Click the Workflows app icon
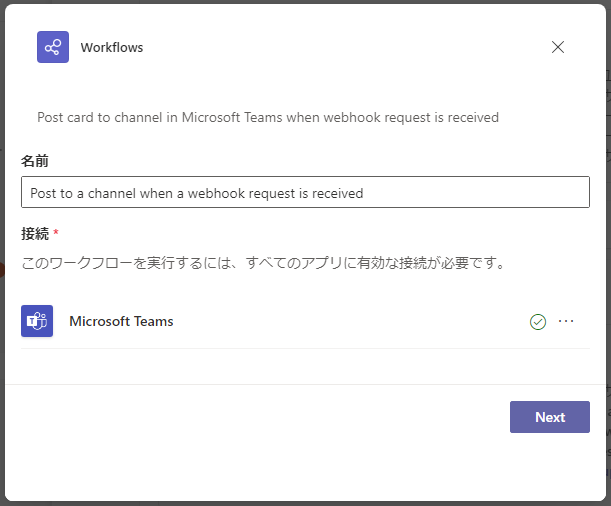Screen dimensions: 611x506 (x=53, y=47)
